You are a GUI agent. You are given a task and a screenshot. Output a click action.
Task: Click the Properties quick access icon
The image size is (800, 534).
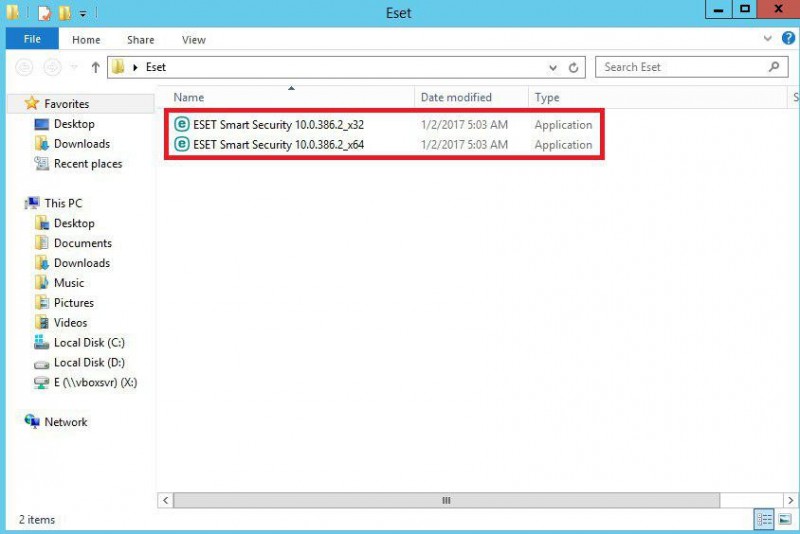coord(44,12)
